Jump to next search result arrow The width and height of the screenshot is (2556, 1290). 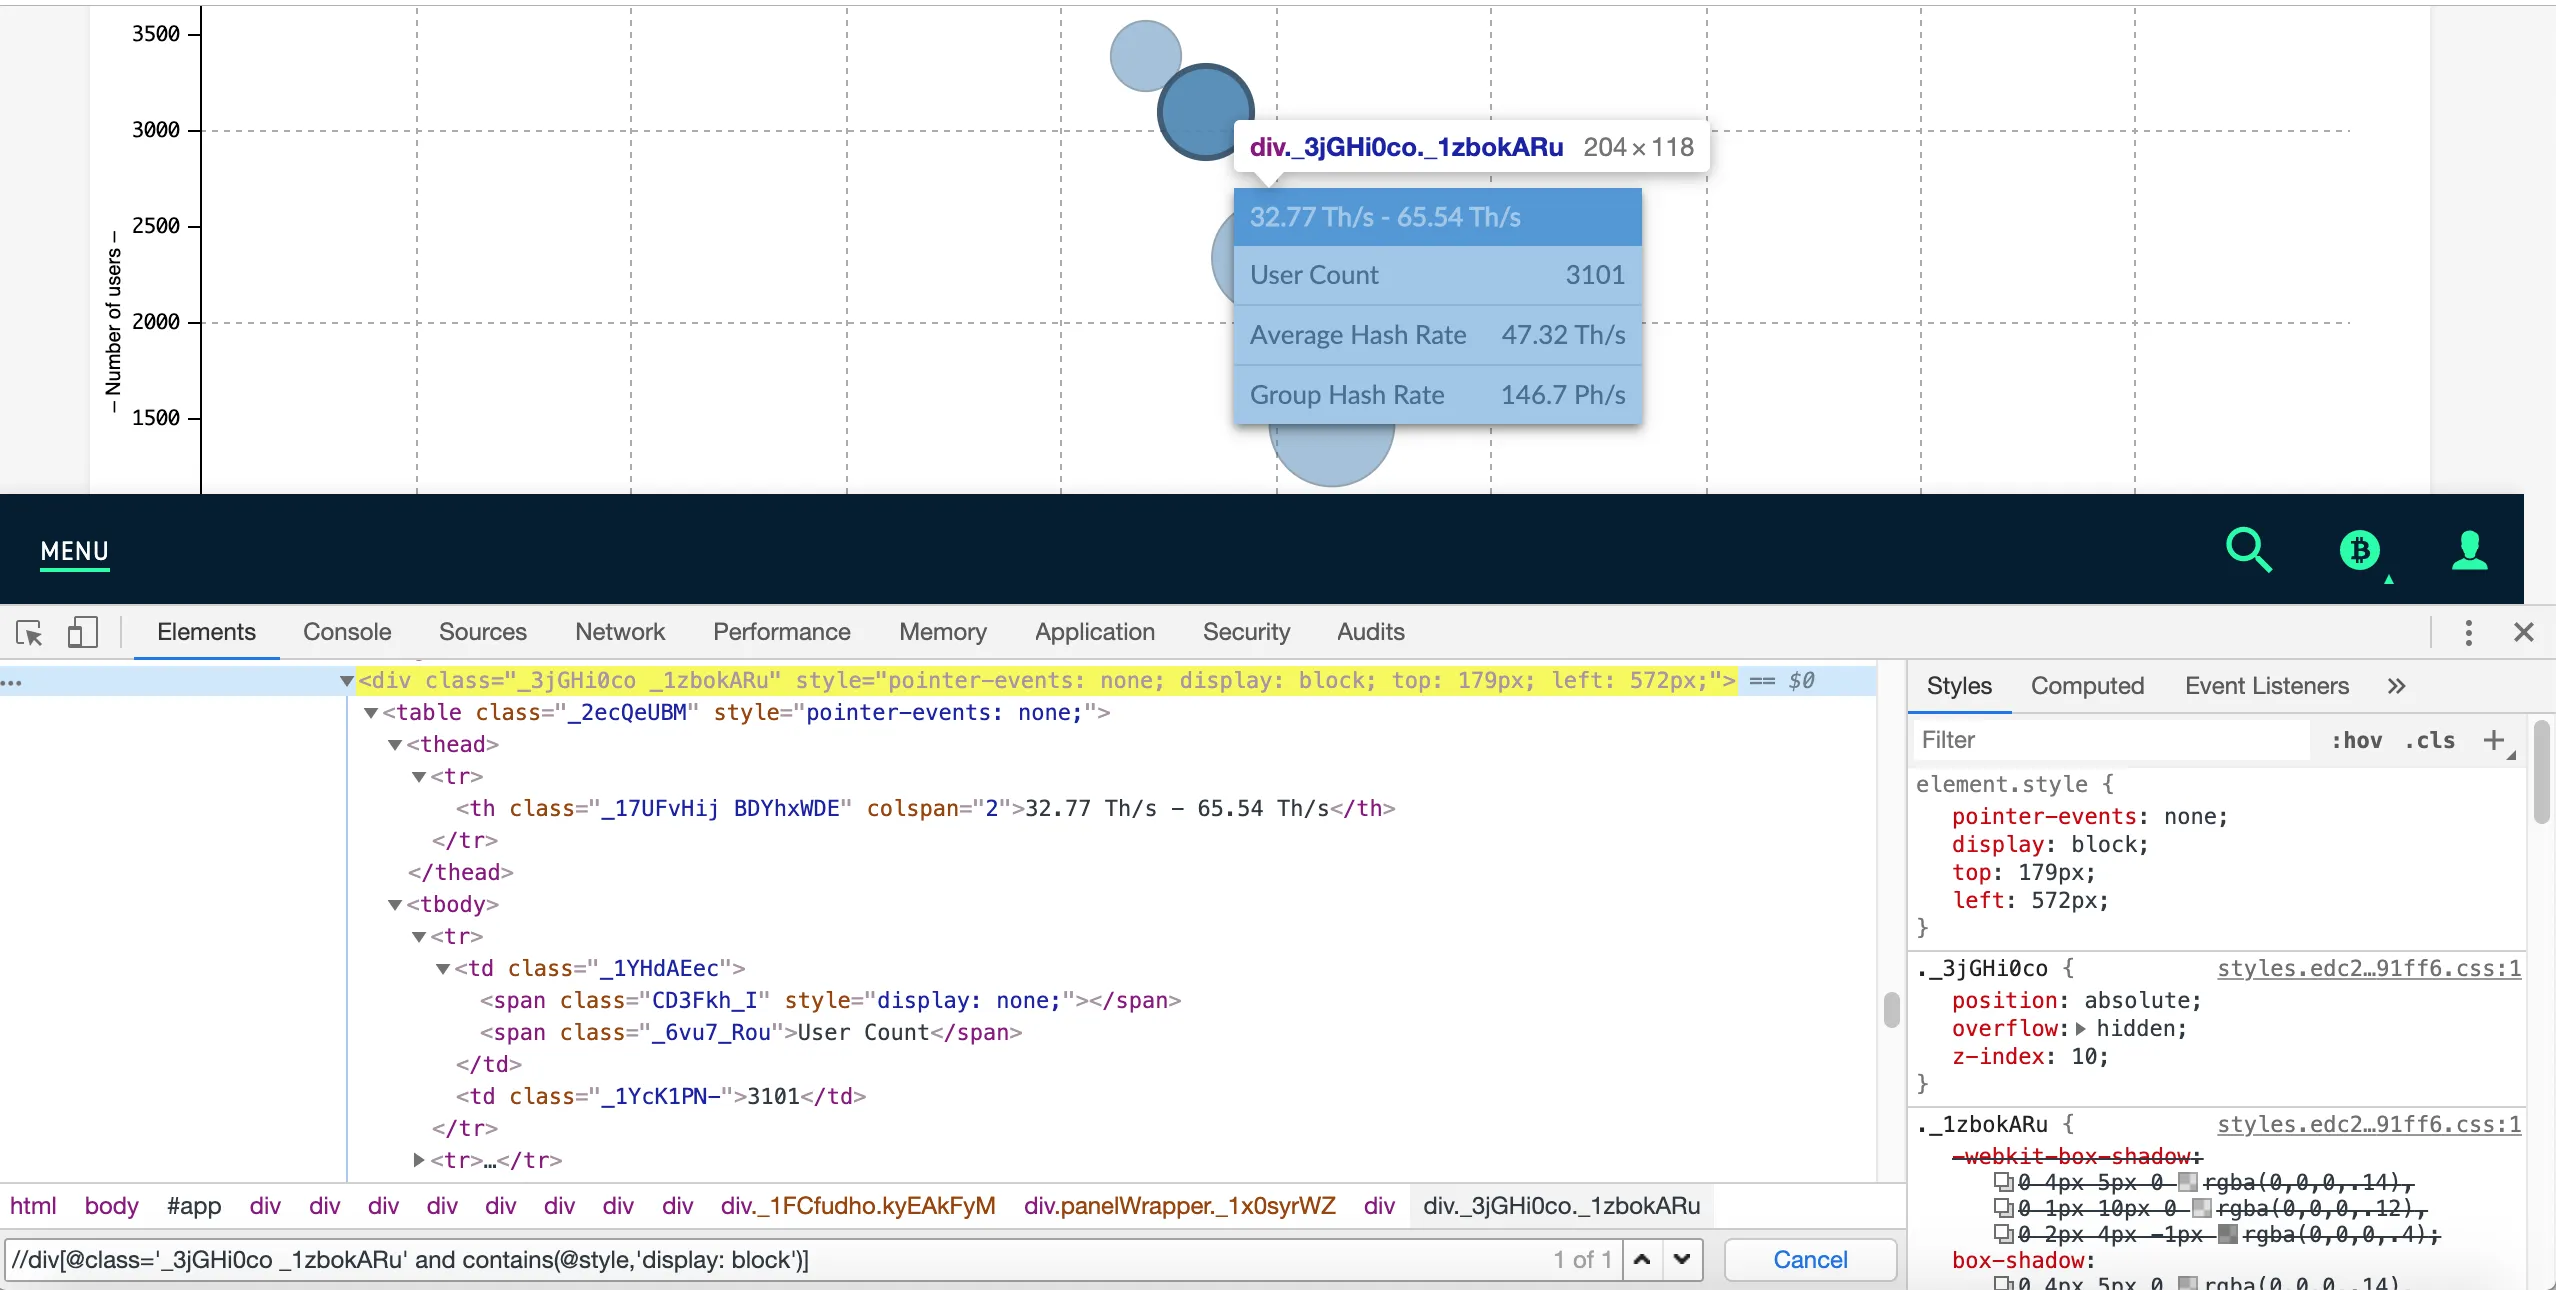coord(1682,1260)
